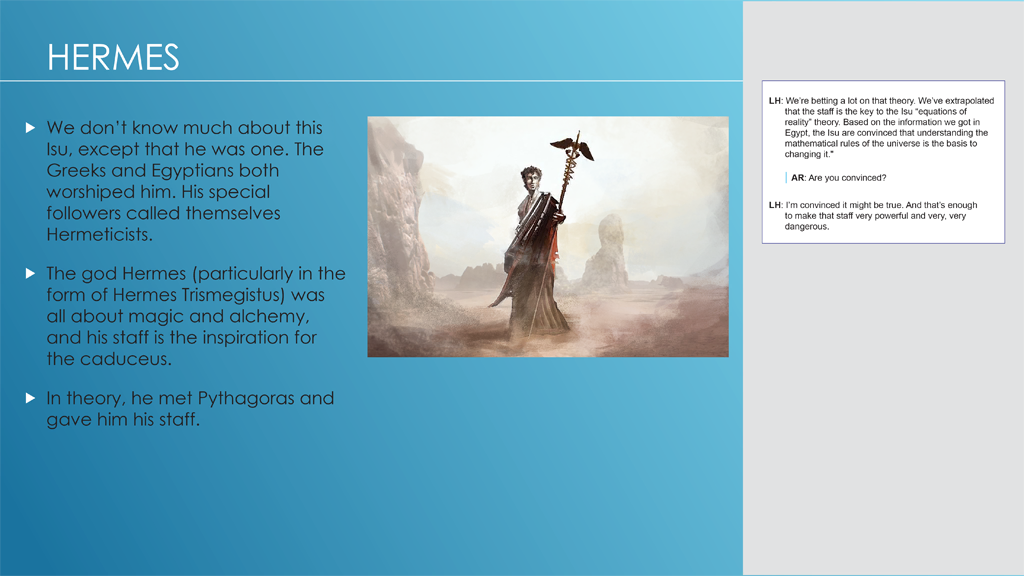Click the 'LH: We're betting a lot' paragraph

[x=882, y=127]
